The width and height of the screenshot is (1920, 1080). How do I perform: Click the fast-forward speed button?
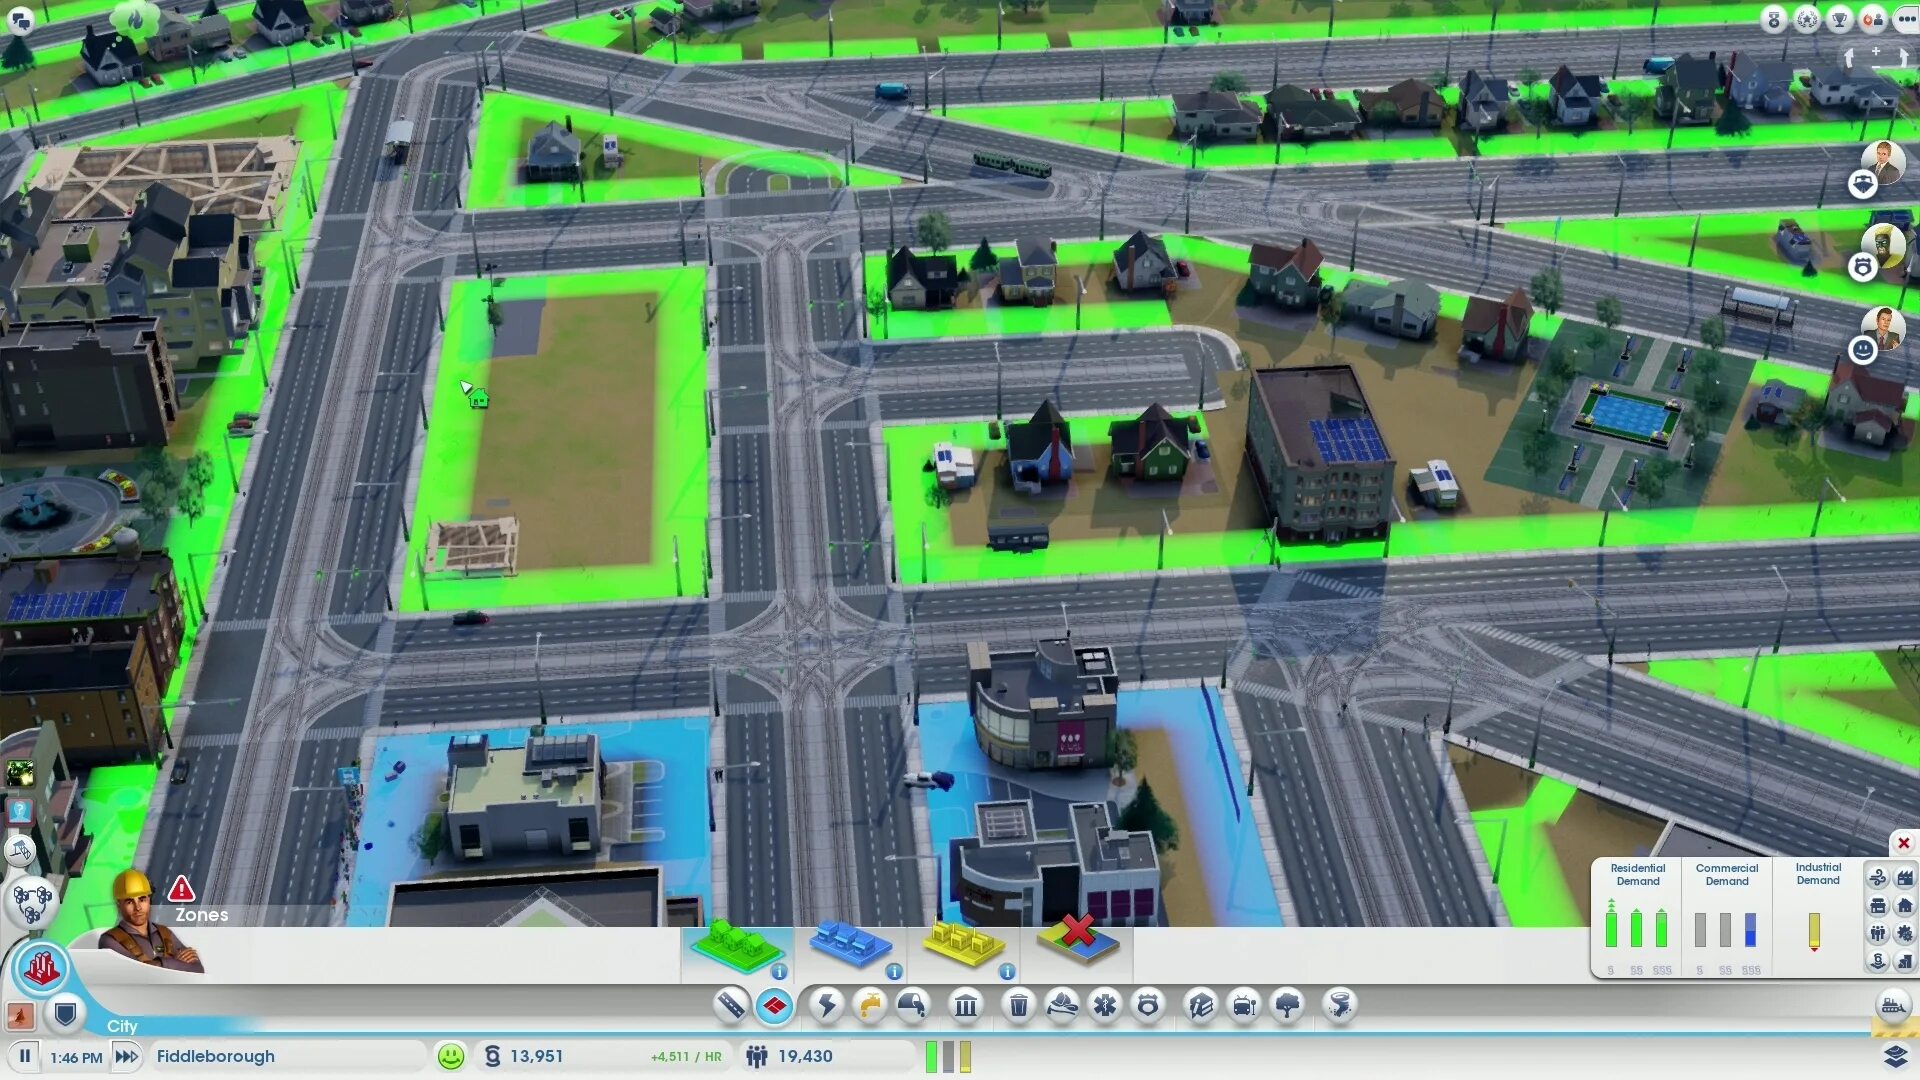(127, 1056)
